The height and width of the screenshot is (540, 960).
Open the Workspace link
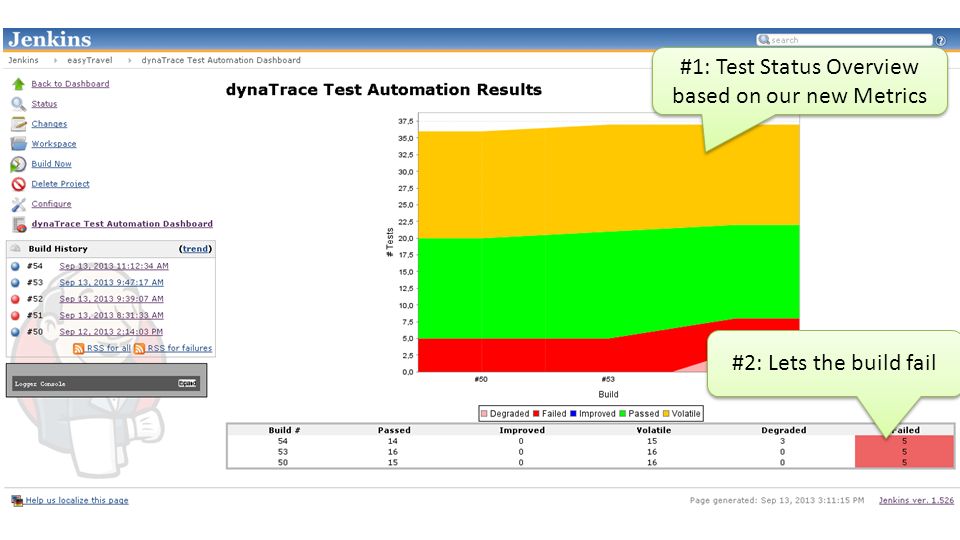pos(54,144)
